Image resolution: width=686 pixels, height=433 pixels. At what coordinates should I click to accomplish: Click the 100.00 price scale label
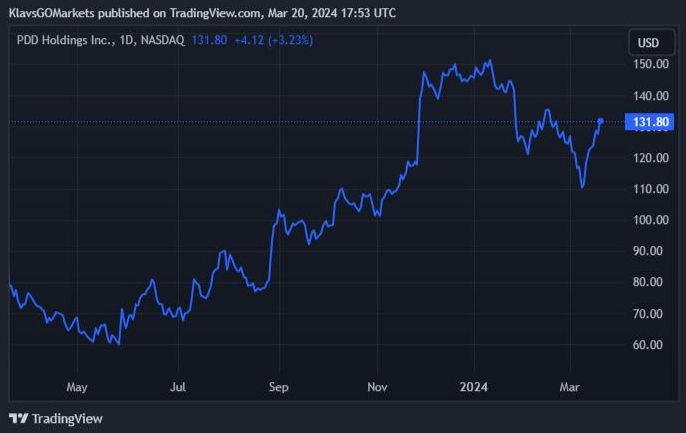[x=650, y=220]
